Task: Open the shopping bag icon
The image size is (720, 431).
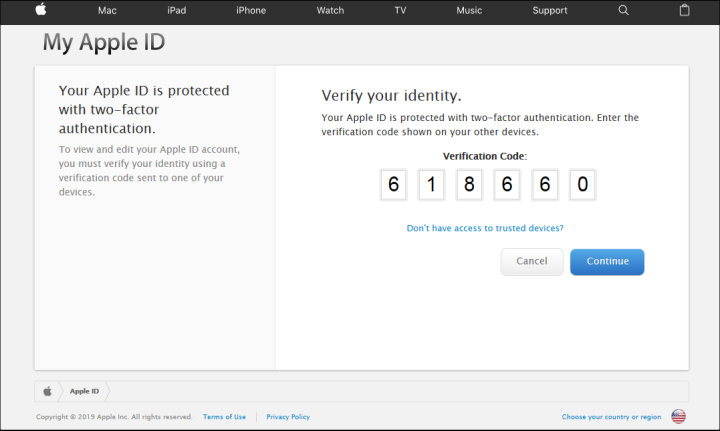Action: pyautogui.click(x=684, y=10)
